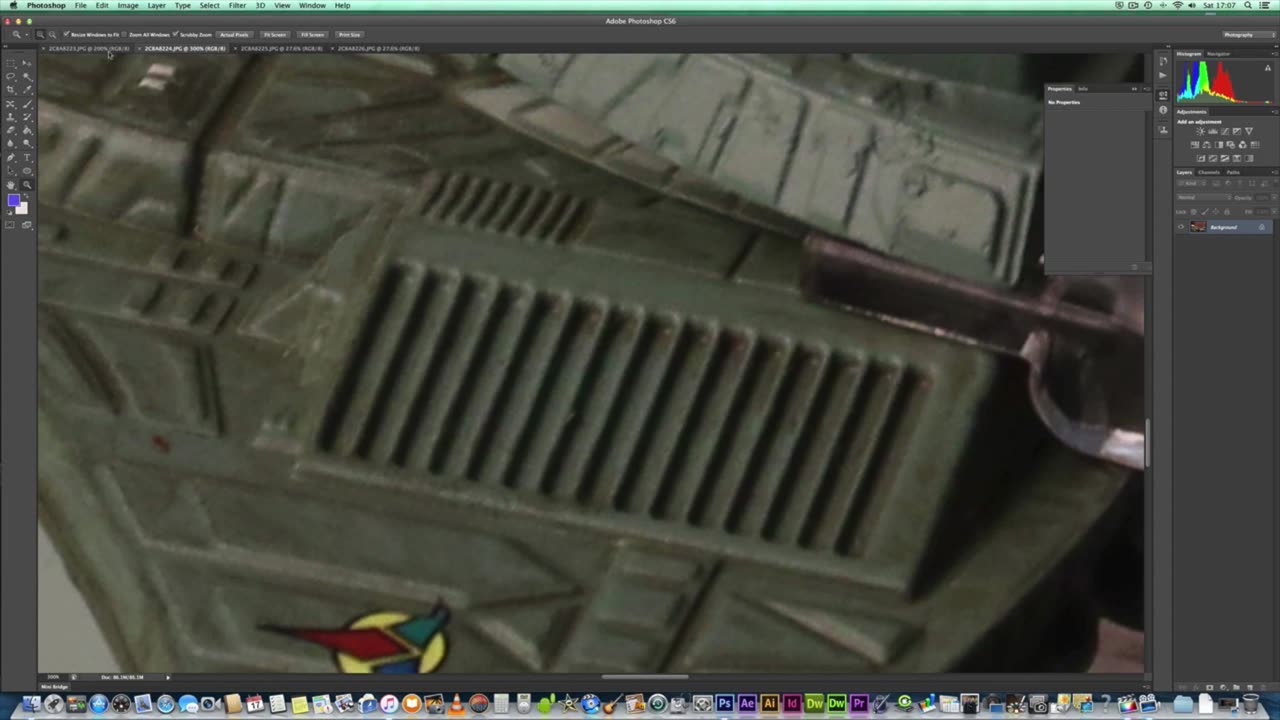Open the layer Kind filter dropdown
The image size is (1280, 720).
click(x=1191, y=183)
